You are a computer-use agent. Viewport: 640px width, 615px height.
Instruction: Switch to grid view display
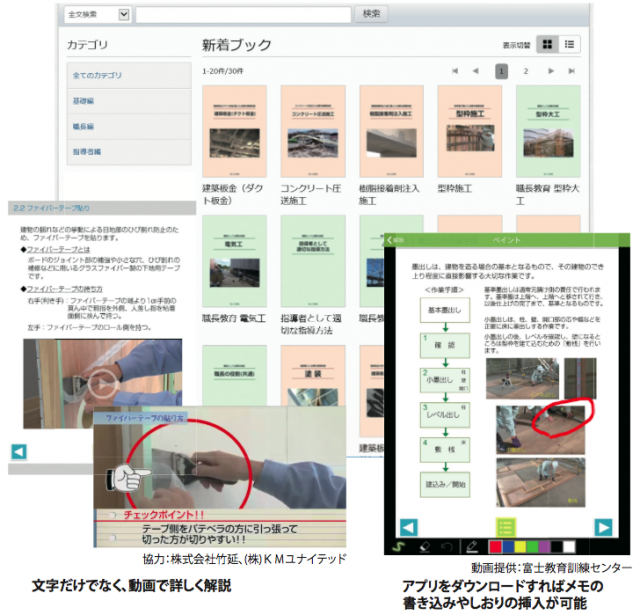(x=547, y=44)
